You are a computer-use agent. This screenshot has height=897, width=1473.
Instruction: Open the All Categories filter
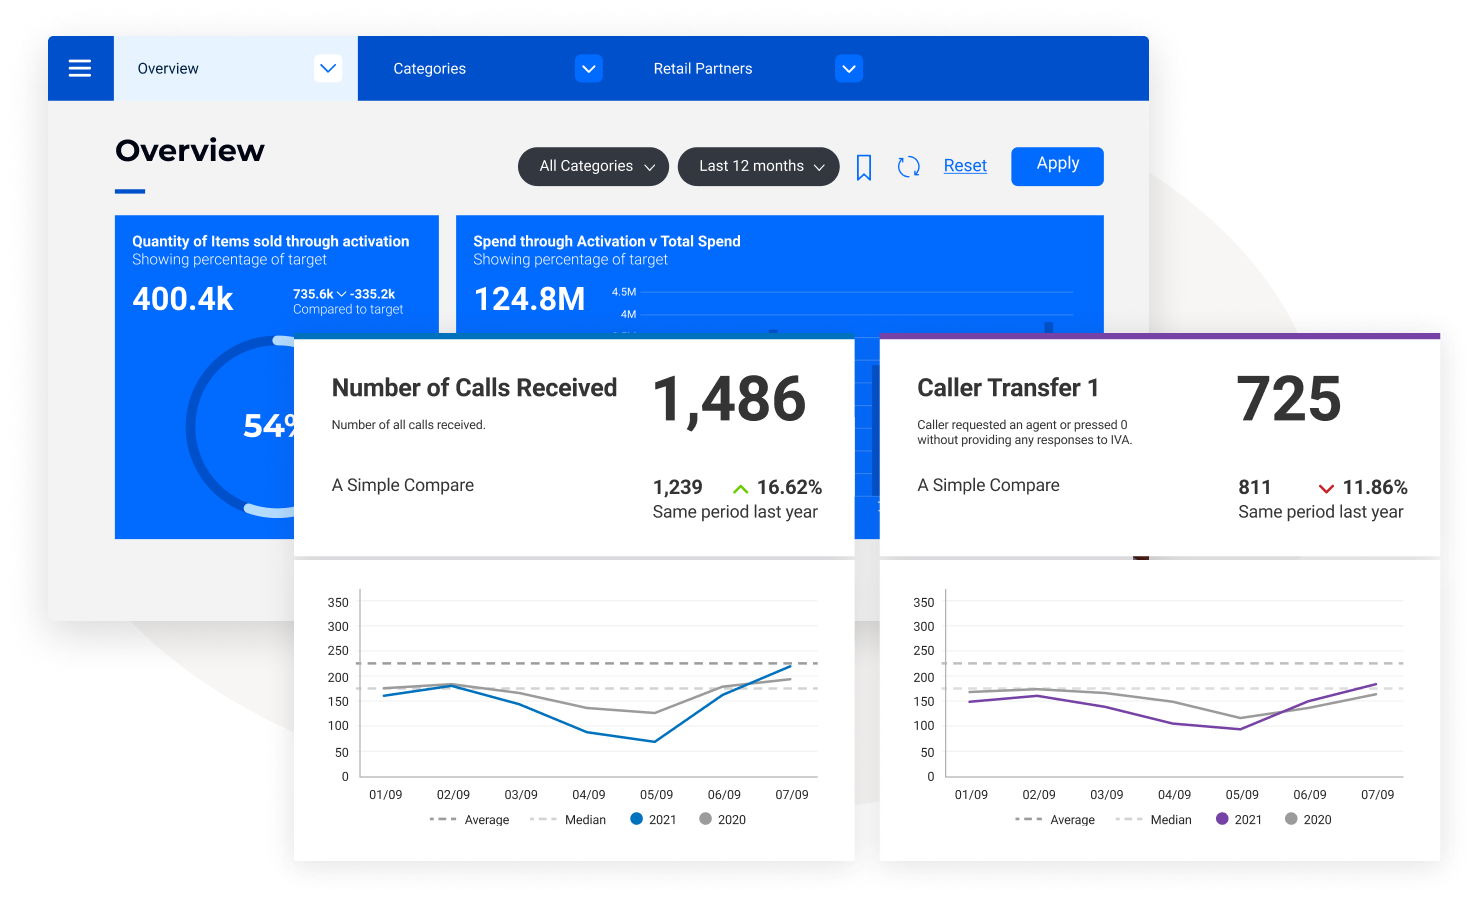coord(597,166)
